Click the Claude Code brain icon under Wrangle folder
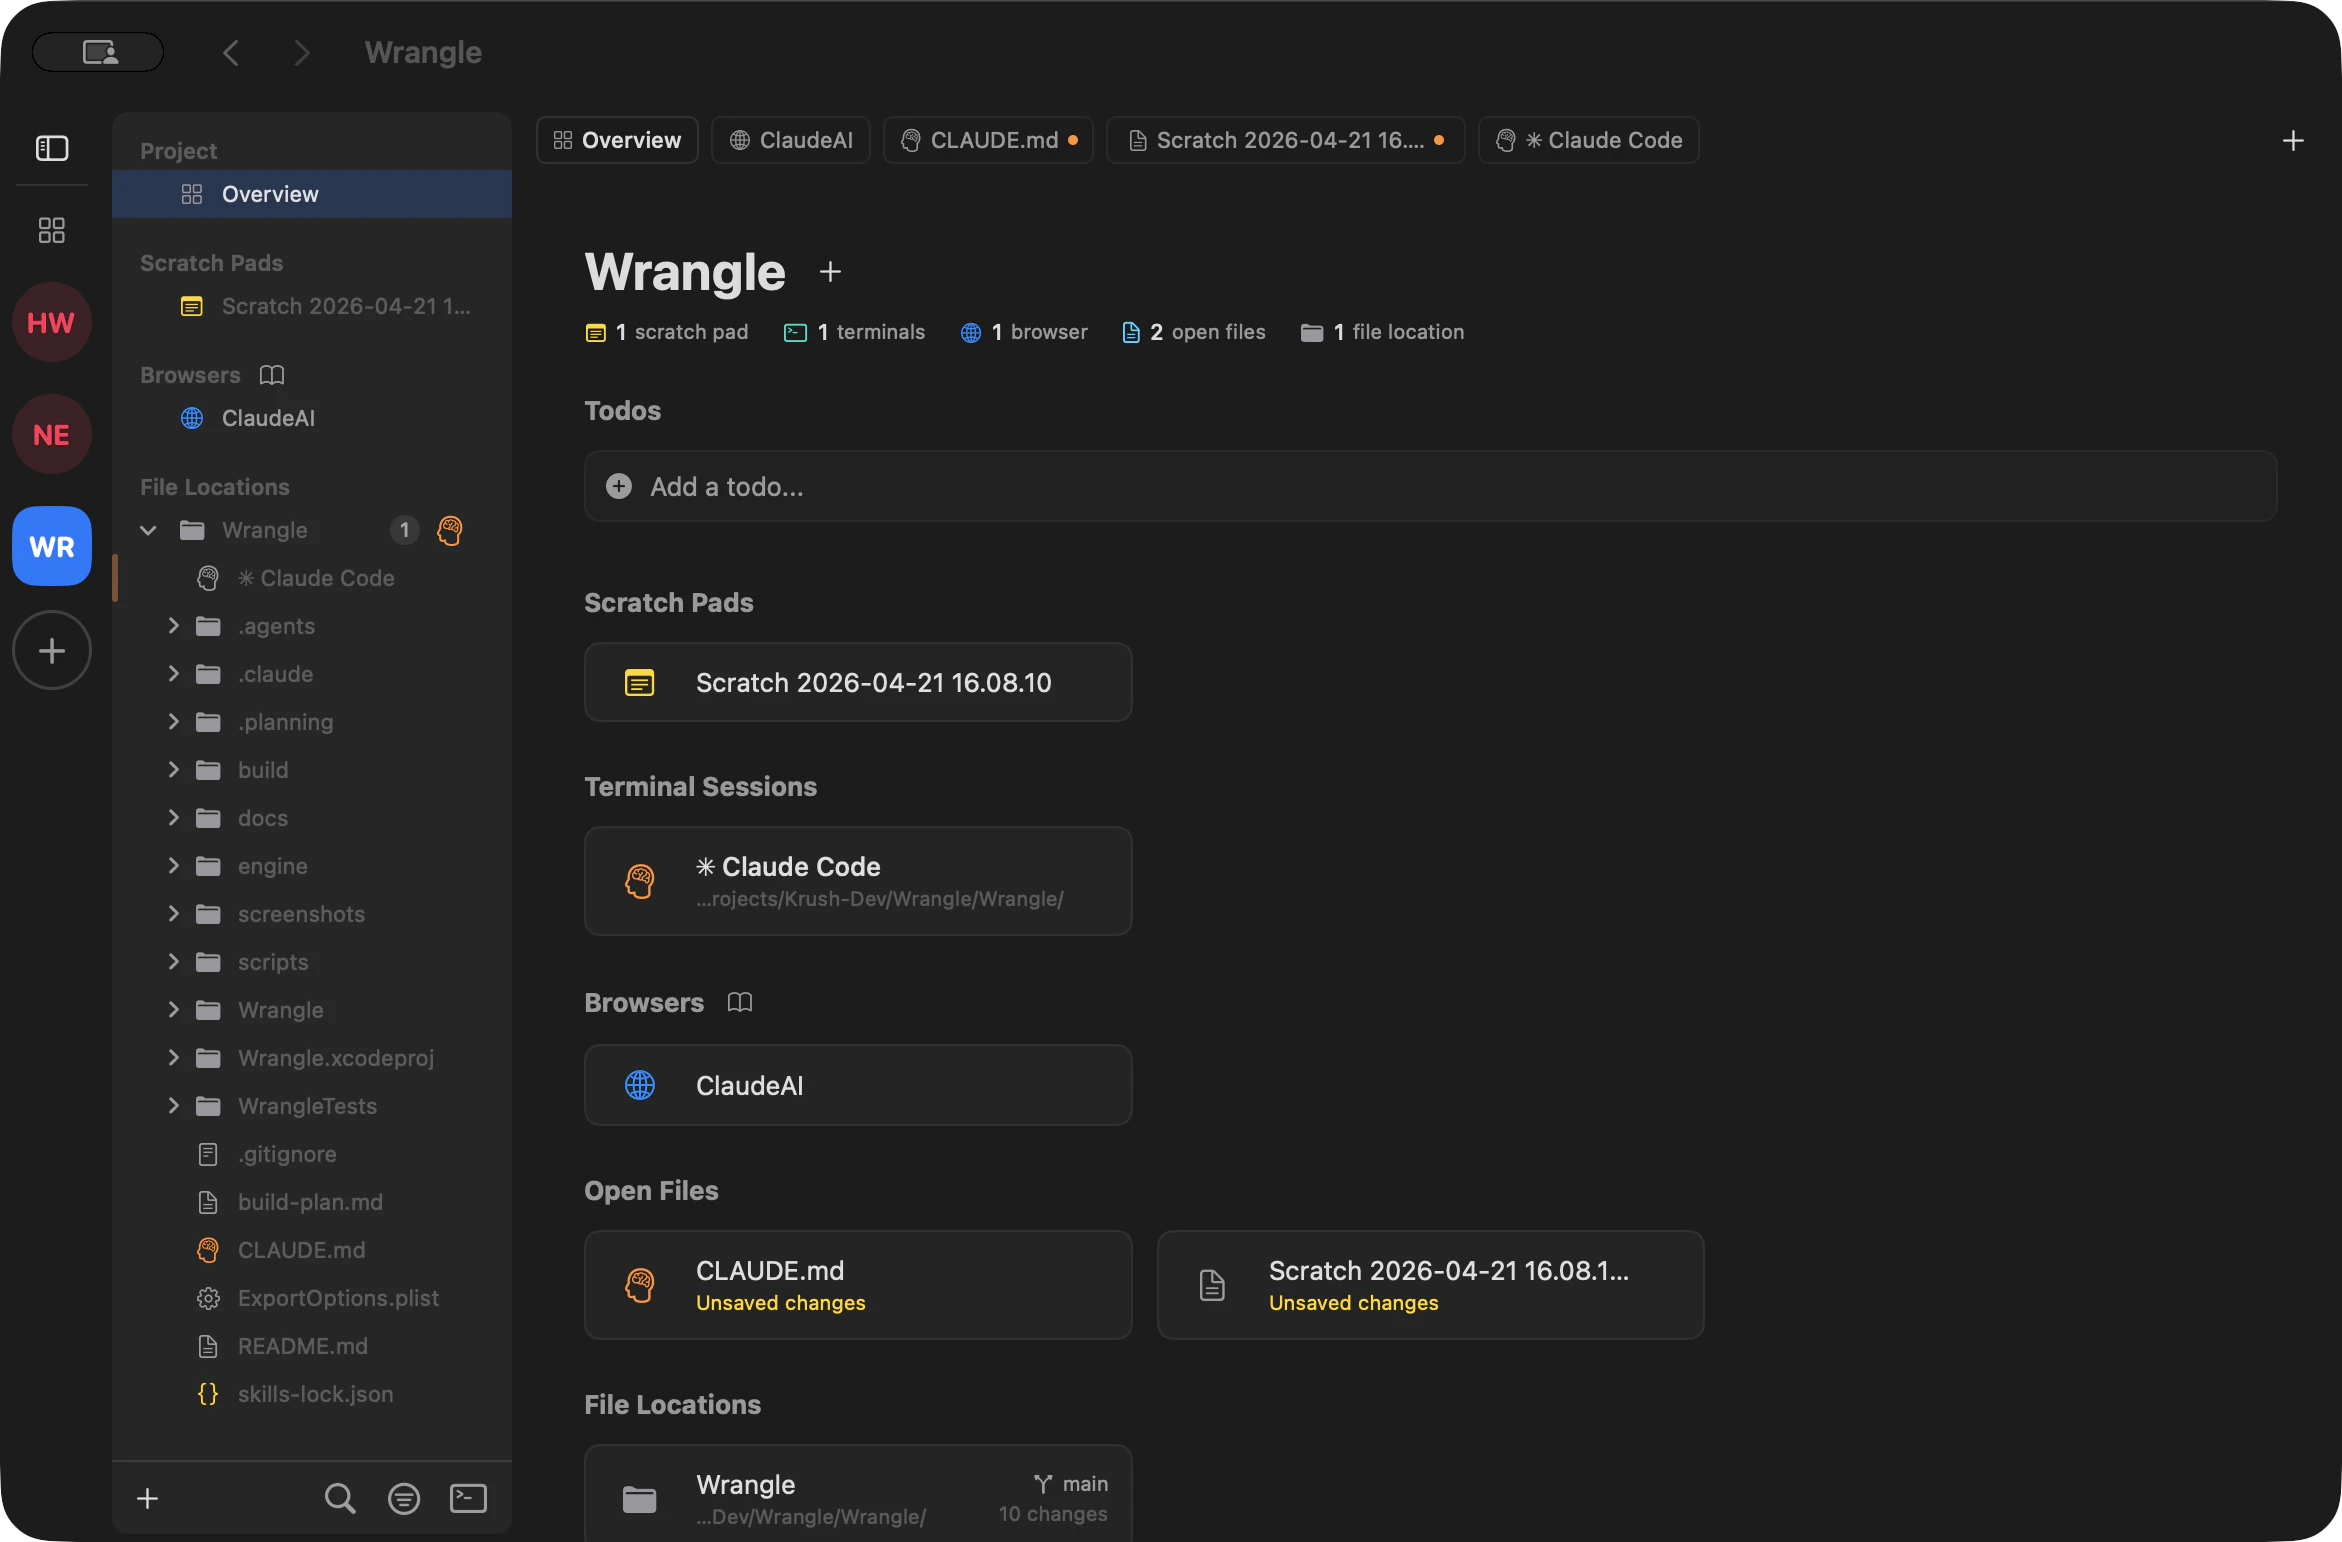This screenshot has height=1542, width=2342. pyautogui.click(x=208, y=578)
